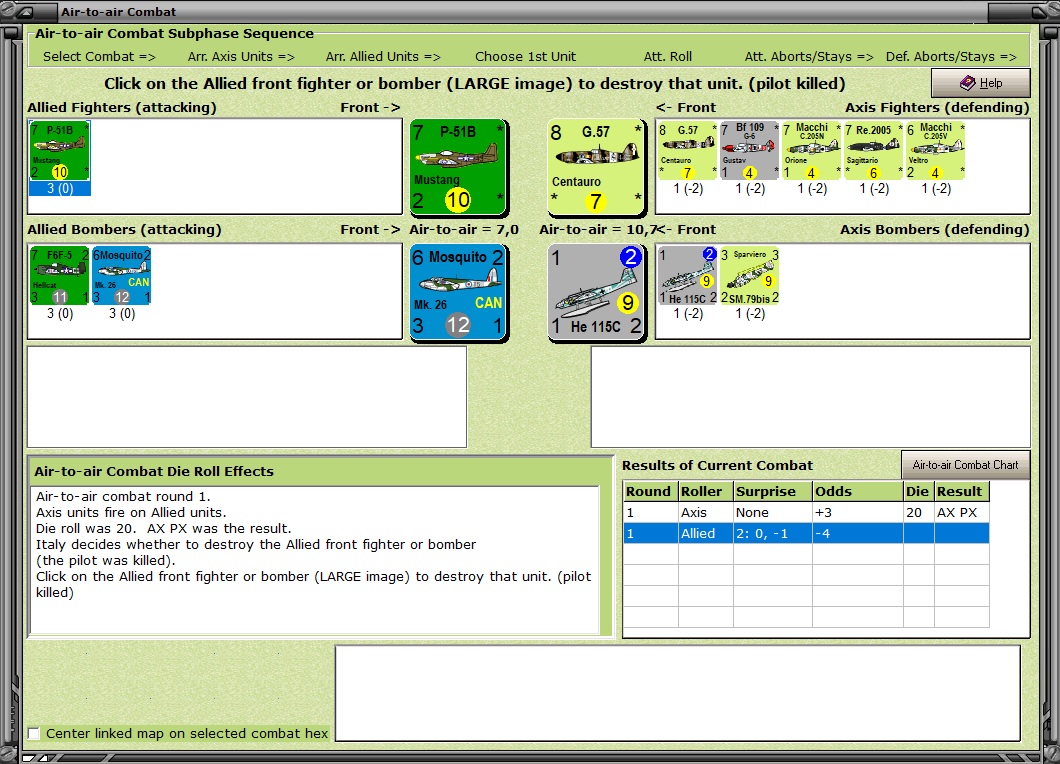
Task: Destroy the large Mosquito Mk. 26 front bomber
Action: pyautogui.click(x=458, y=292)
